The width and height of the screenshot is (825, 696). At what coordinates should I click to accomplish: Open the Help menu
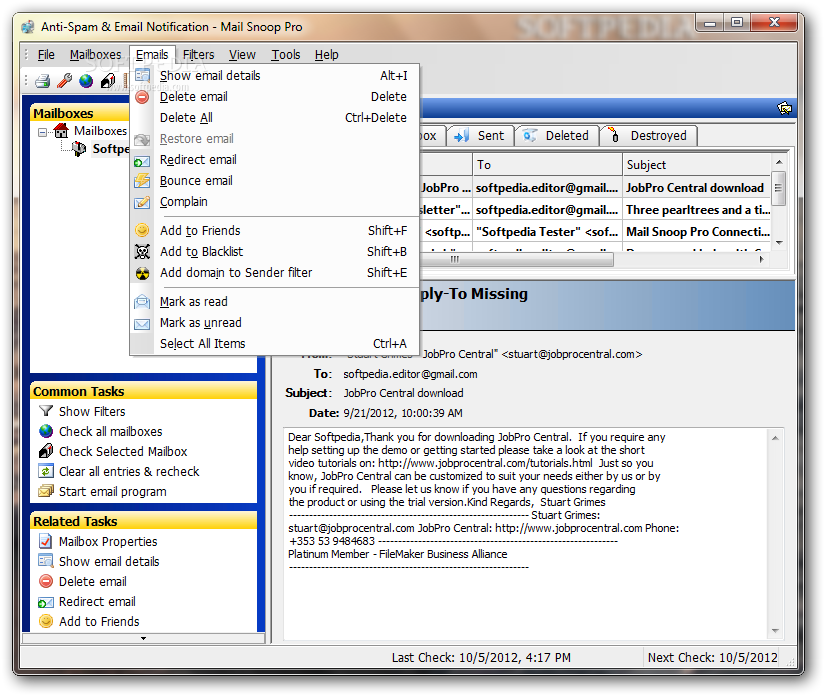(327, 55)
